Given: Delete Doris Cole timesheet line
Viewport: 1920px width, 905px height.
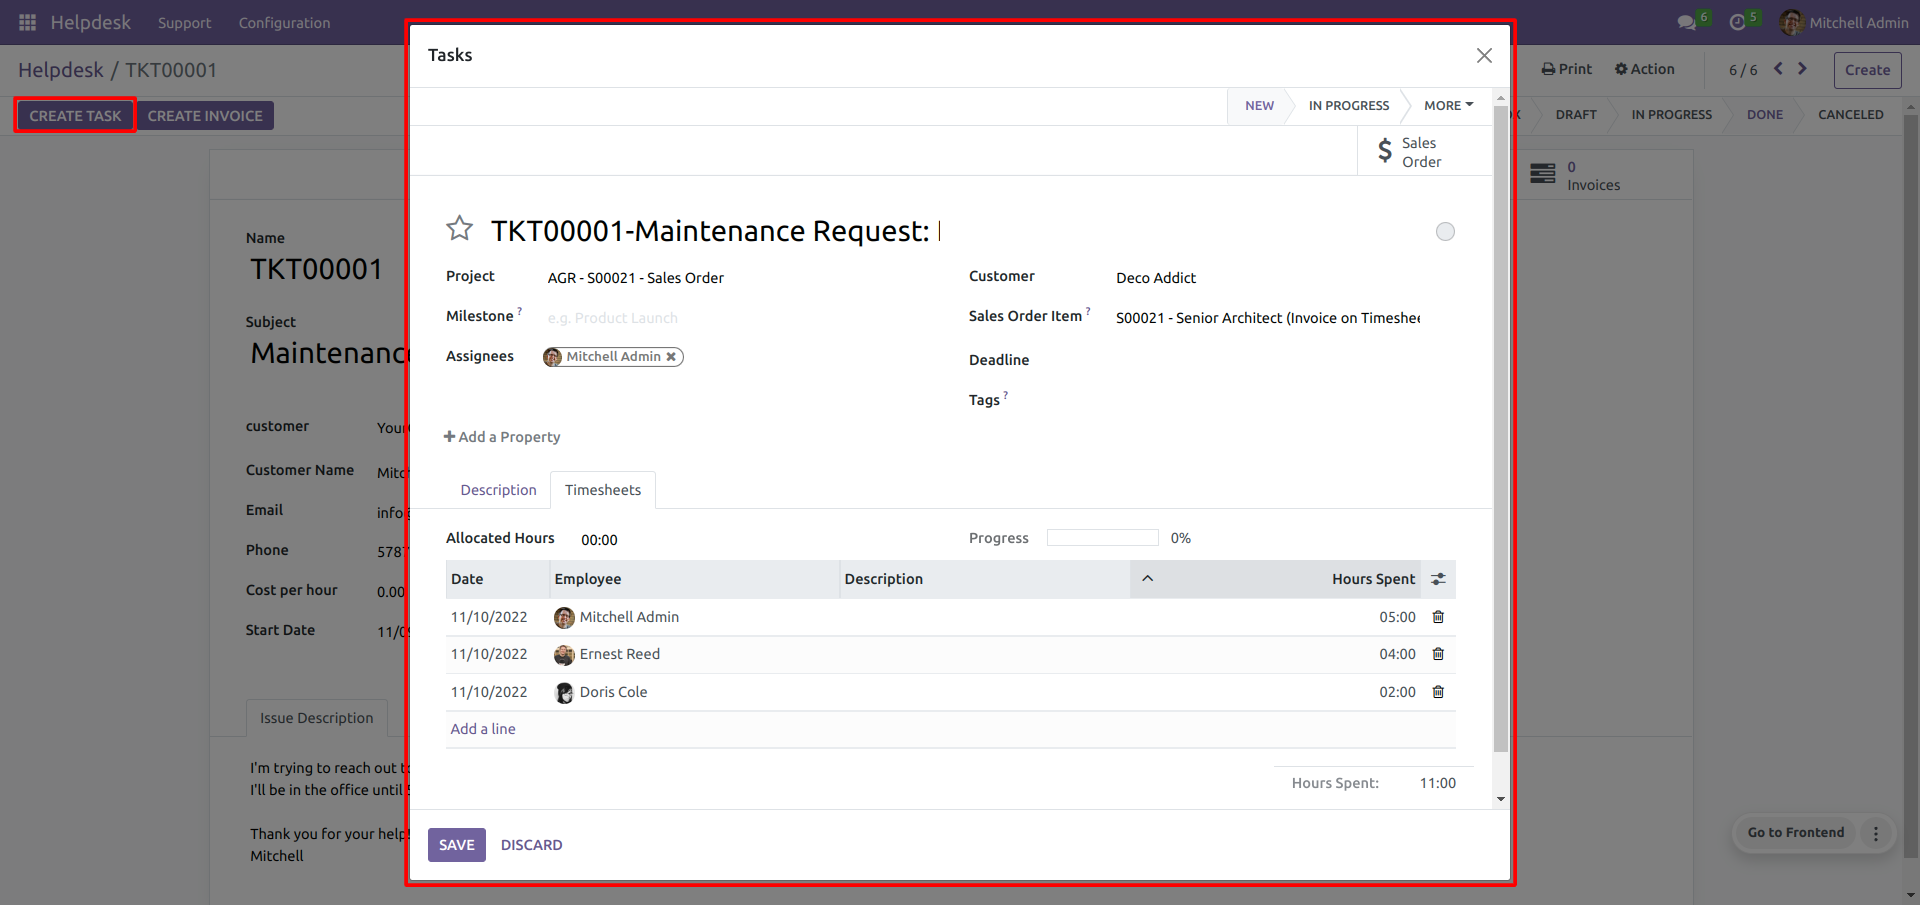Looking at the screenshot, I should 1438,692.
